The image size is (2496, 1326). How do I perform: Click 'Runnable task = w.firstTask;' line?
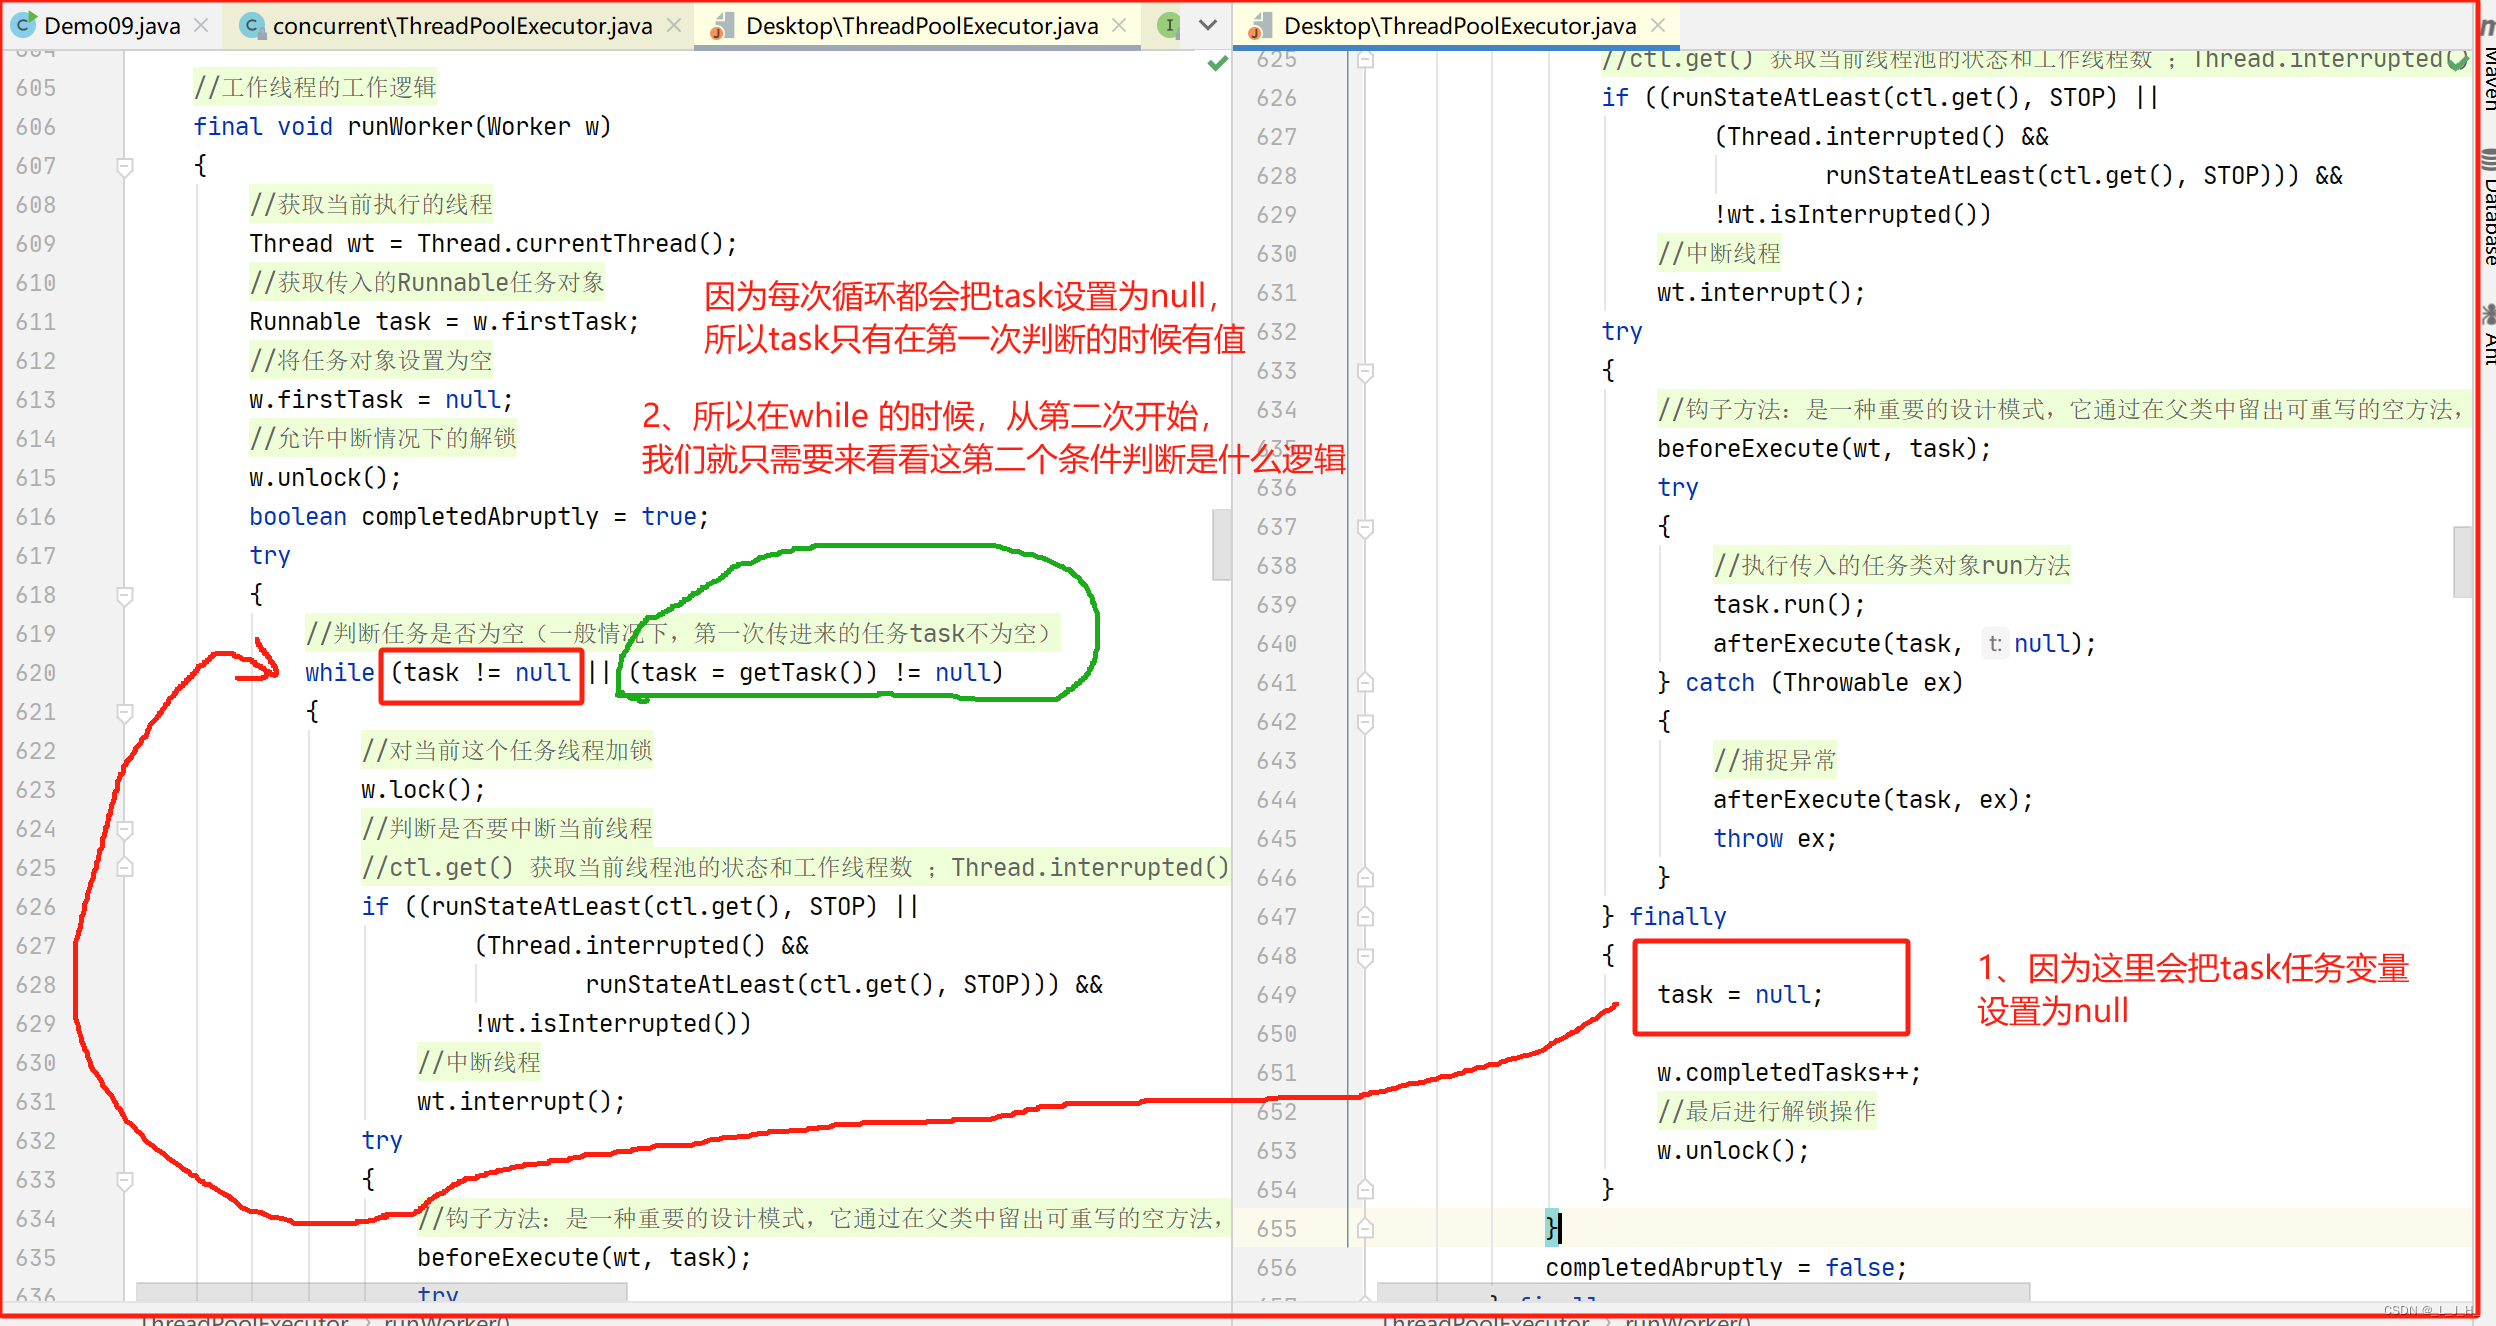click(444, 322)
